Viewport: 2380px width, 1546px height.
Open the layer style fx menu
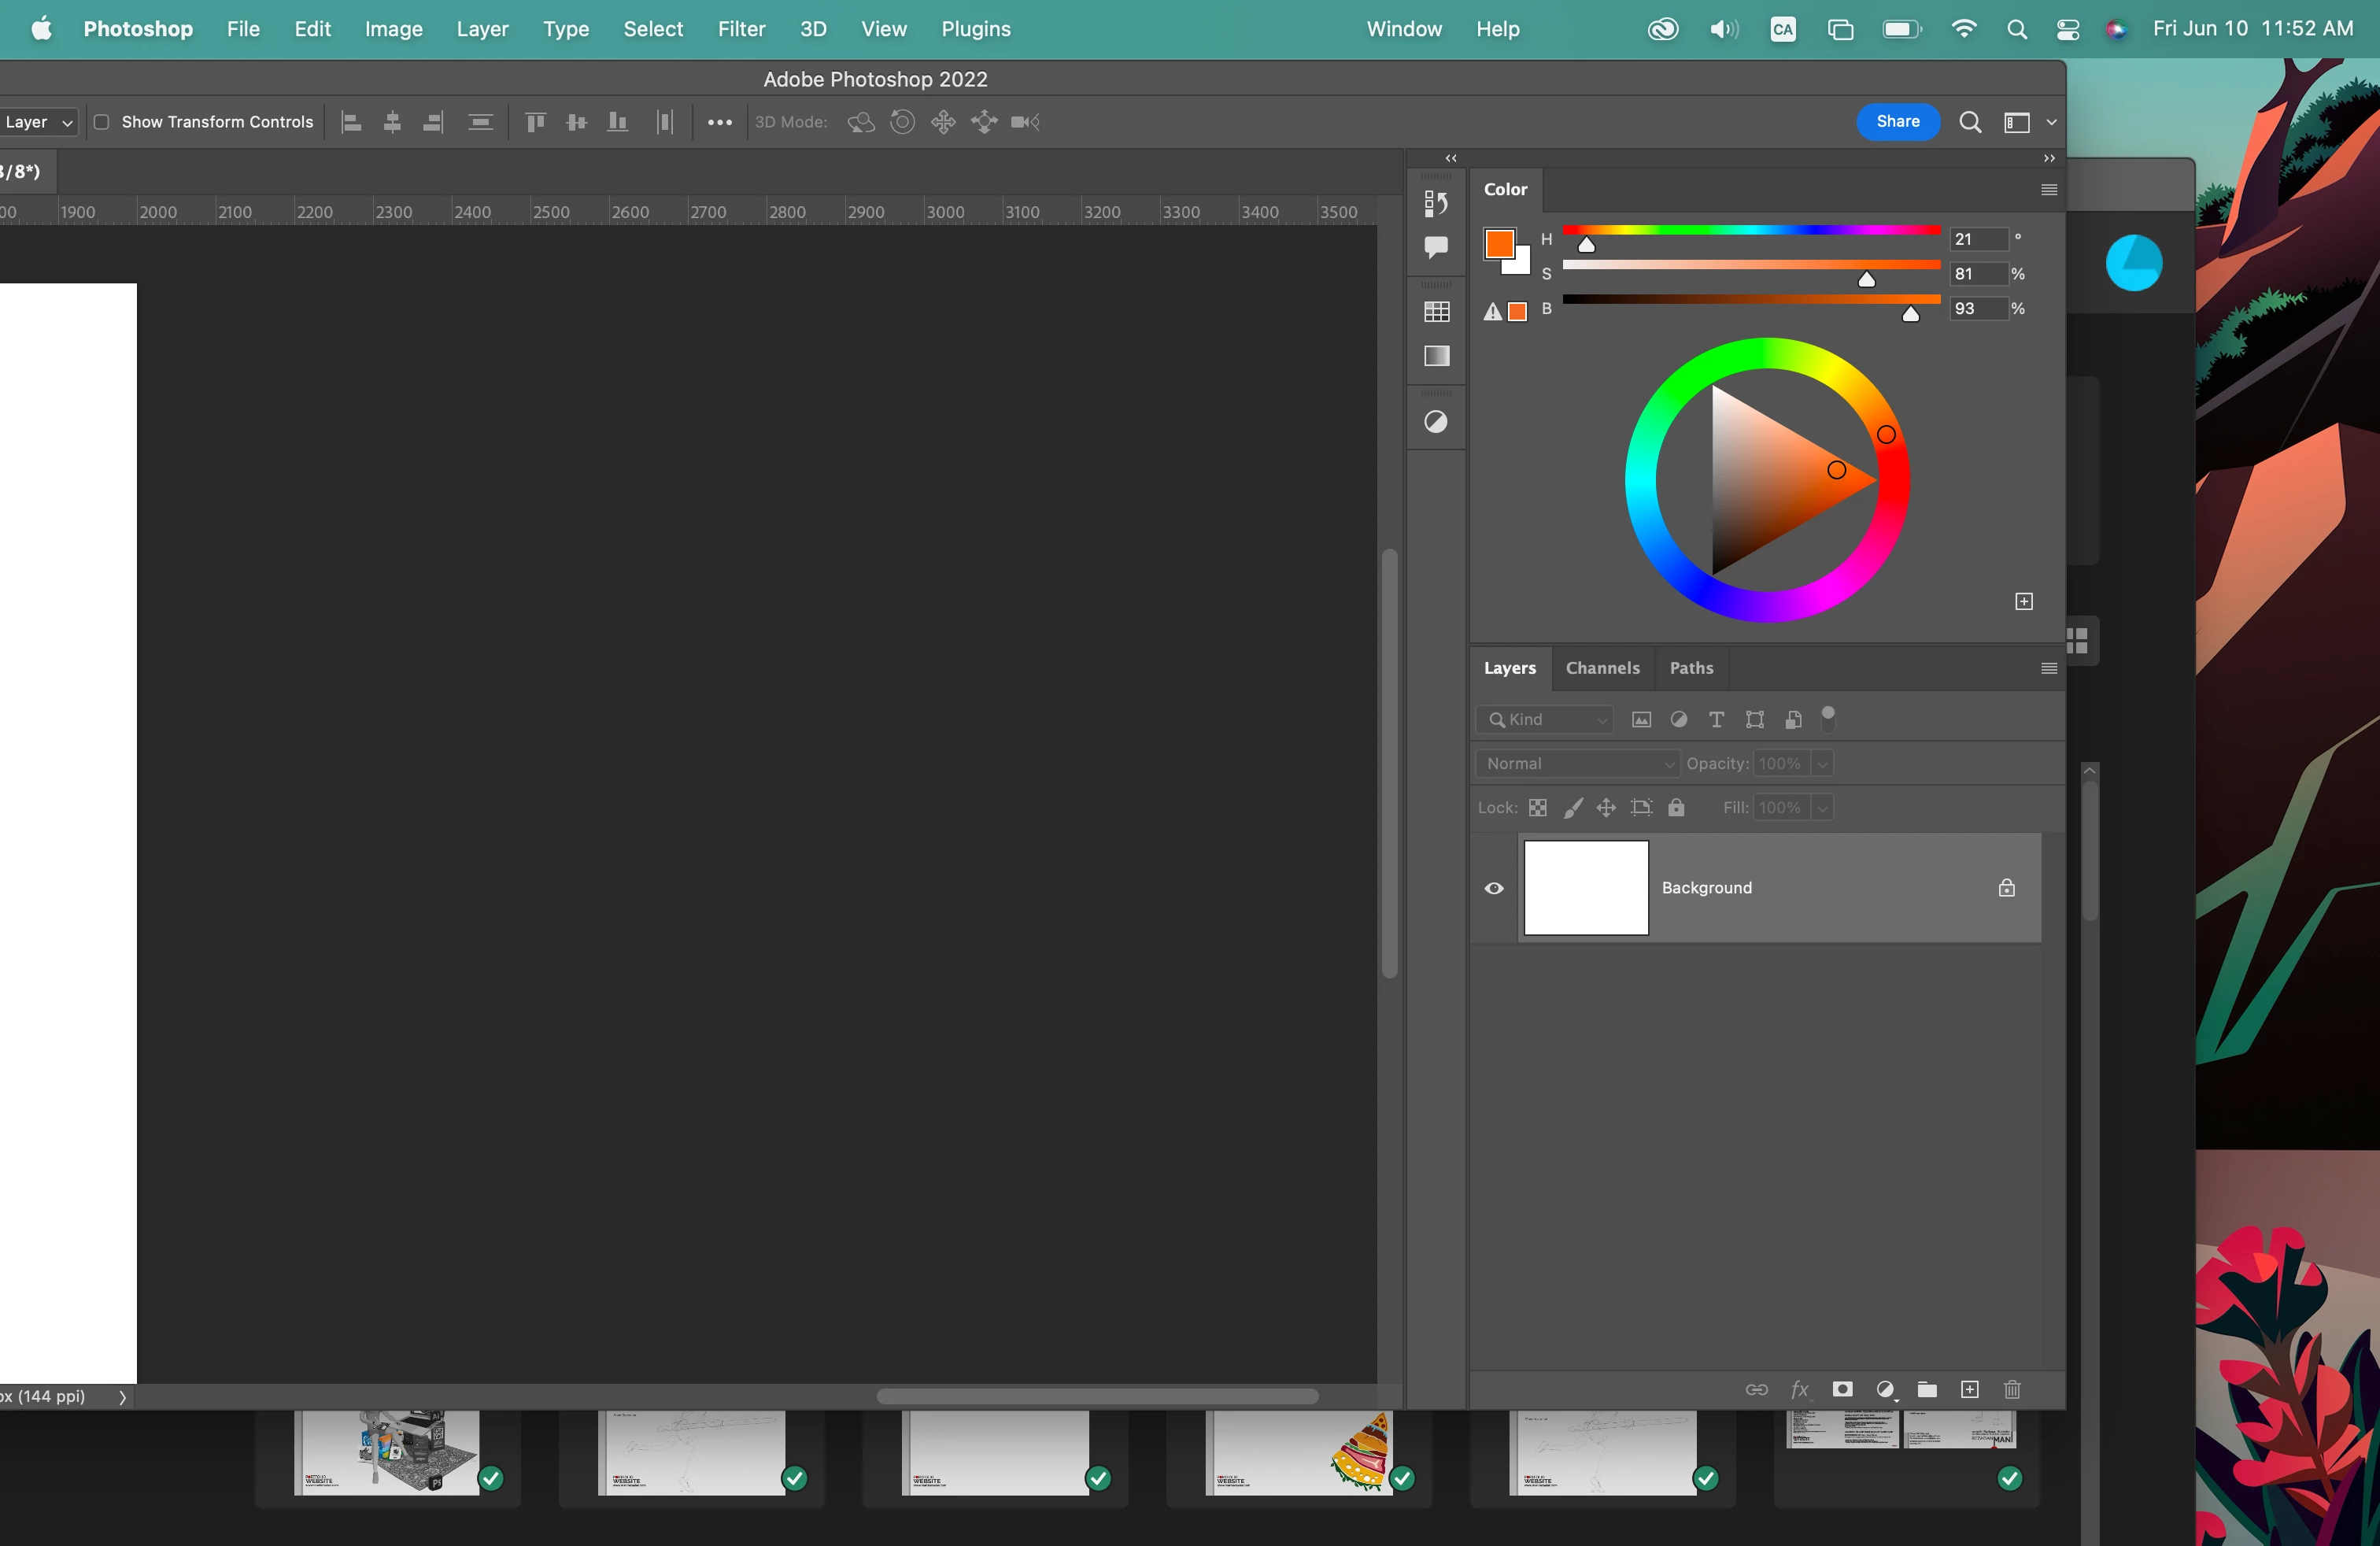click(x=1799, y=1389)
